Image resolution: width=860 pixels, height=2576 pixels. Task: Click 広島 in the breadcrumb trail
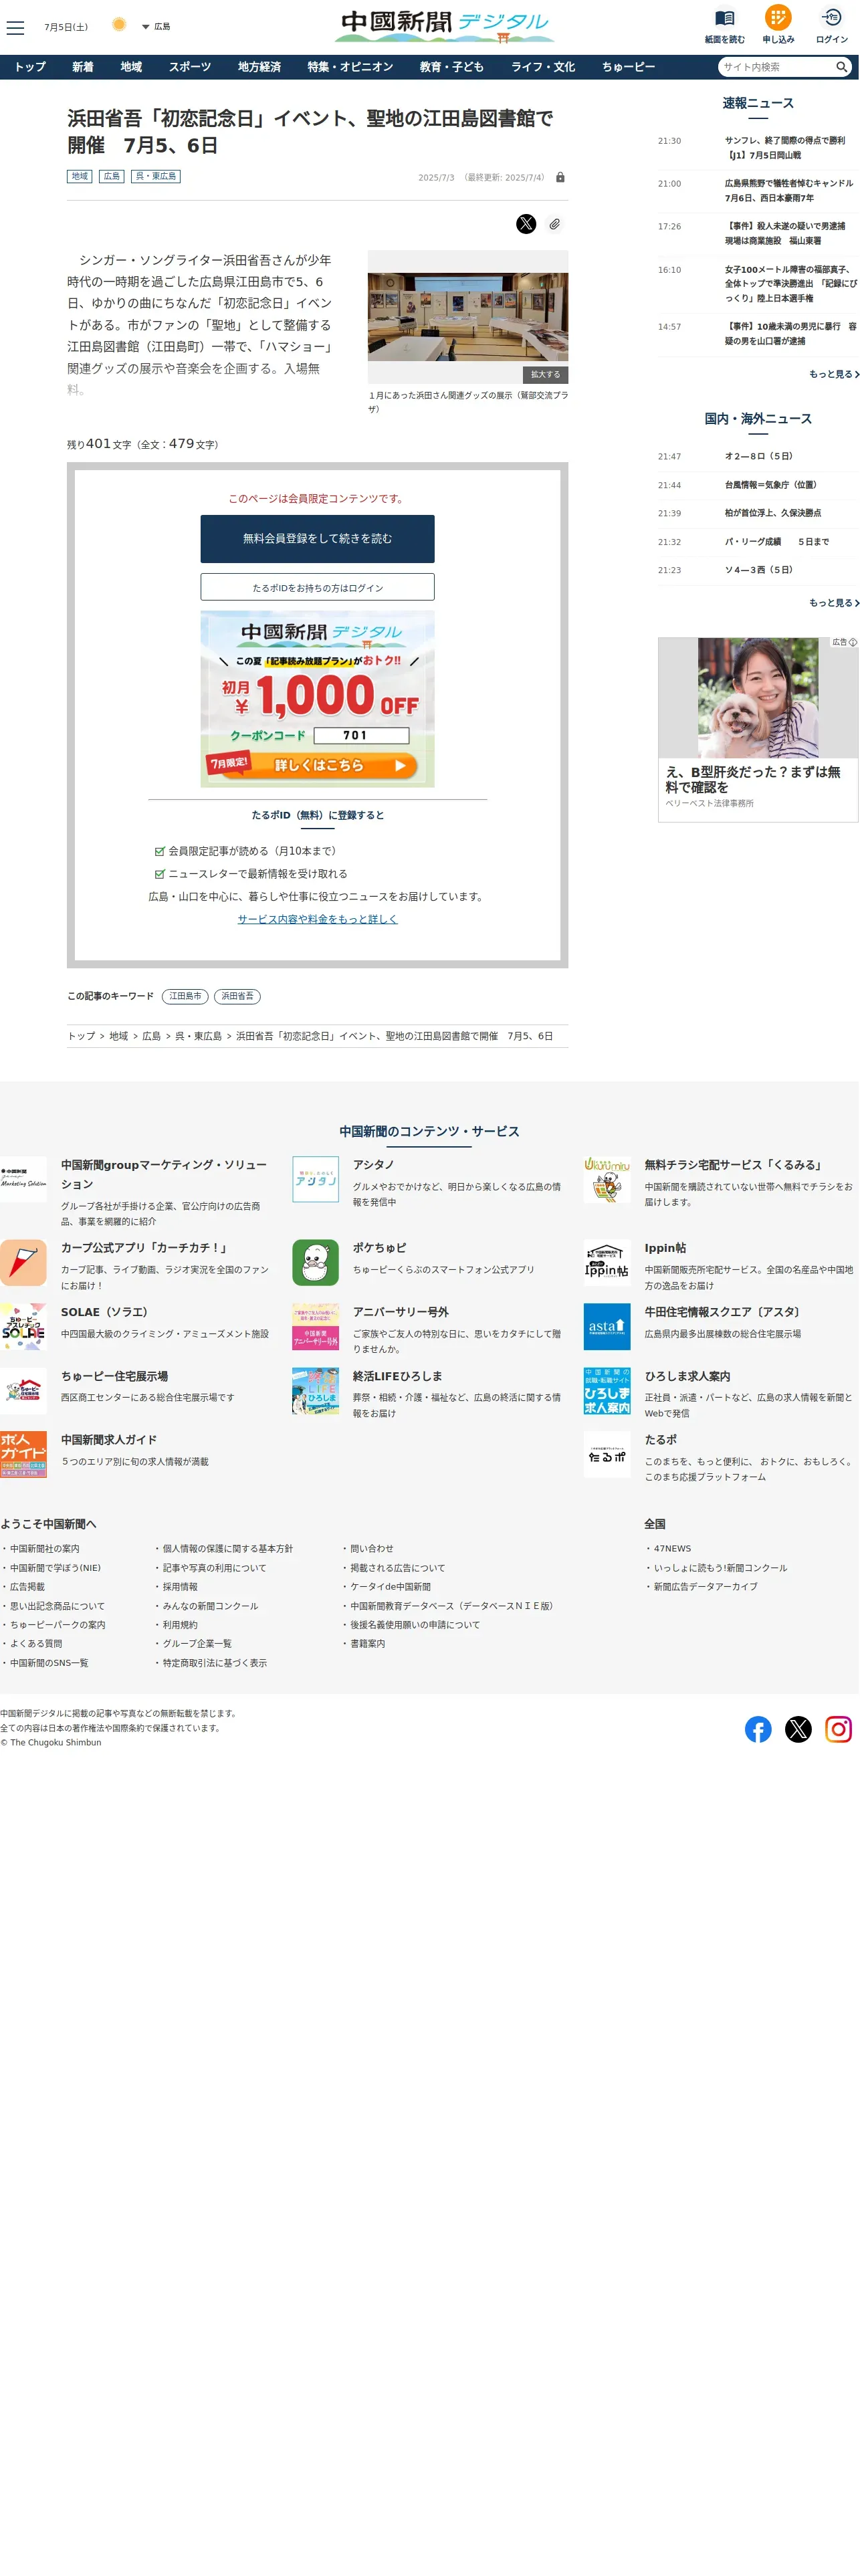(152, 1036)
